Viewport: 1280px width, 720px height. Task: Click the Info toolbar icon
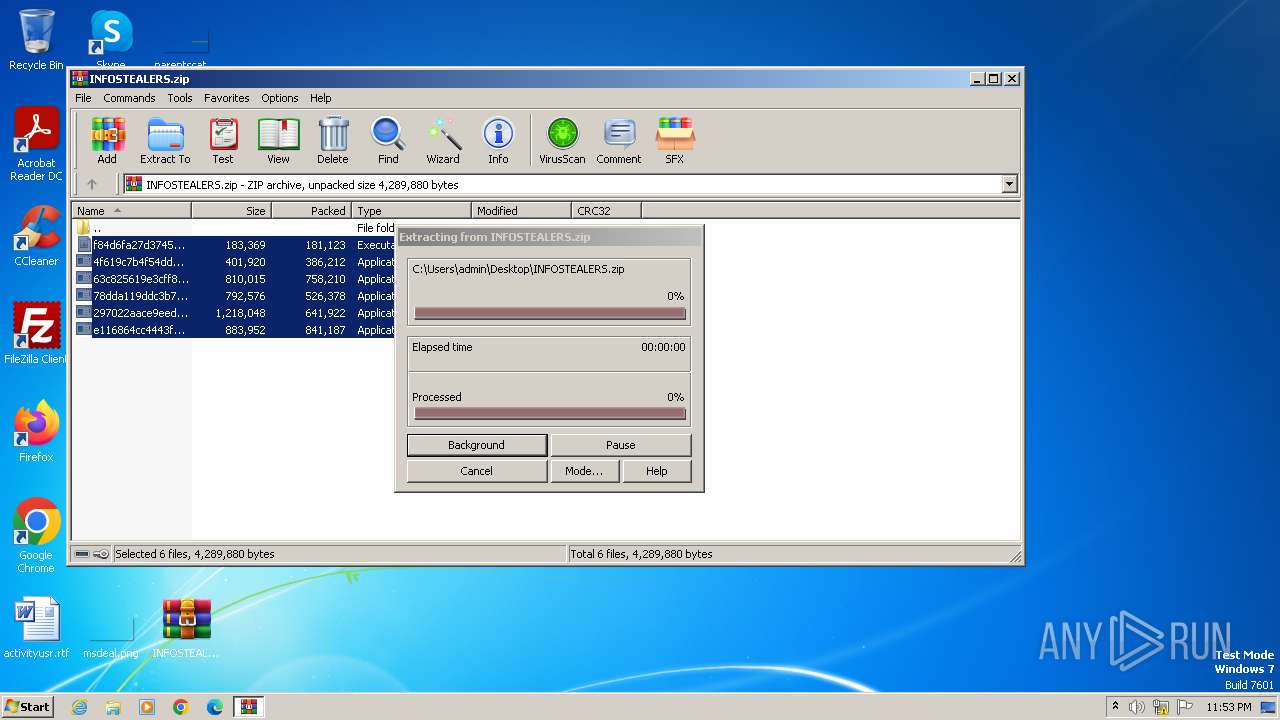coord(498,140)
